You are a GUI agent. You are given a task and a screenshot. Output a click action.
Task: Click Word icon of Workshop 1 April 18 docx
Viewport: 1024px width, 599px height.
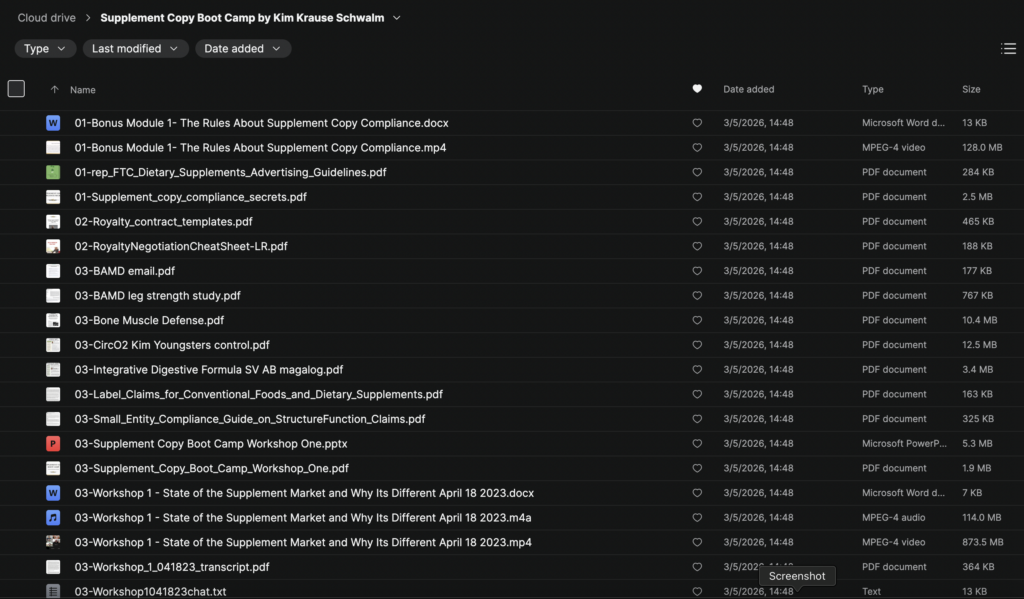pyautogui.click(x=53, y=493)
